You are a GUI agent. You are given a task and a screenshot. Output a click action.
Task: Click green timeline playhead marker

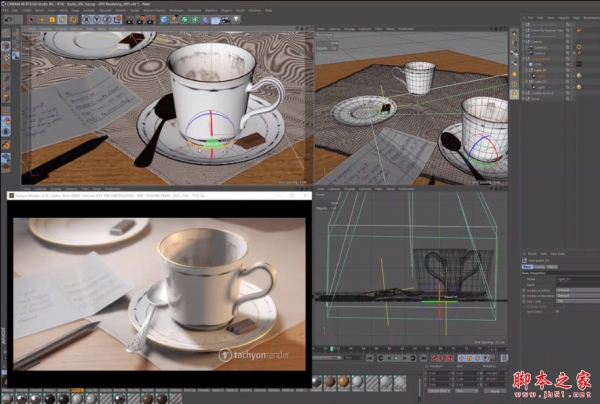[x=332, y=349]
